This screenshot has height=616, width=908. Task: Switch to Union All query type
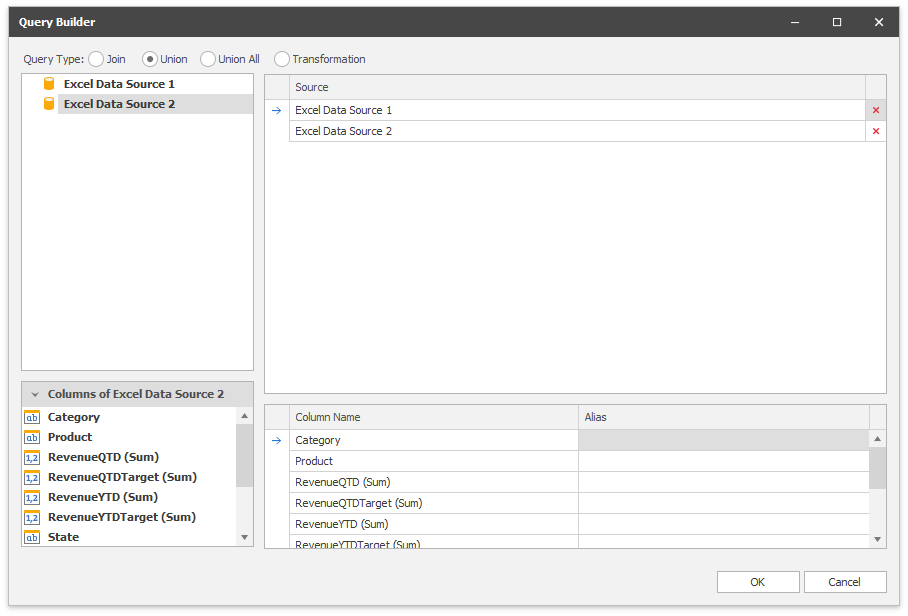[207, 59]
